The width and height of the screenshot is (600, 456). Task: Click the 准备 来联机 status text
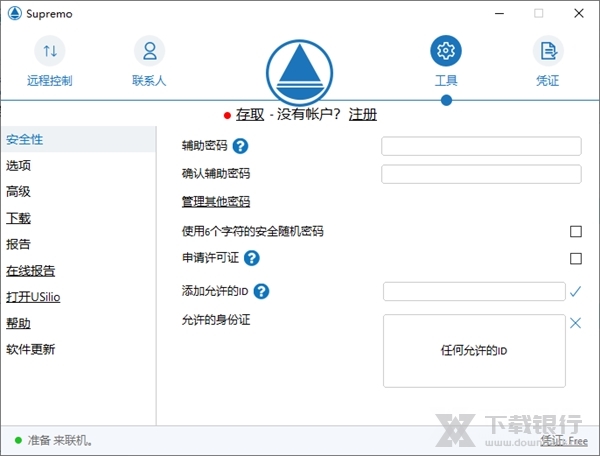60,440
